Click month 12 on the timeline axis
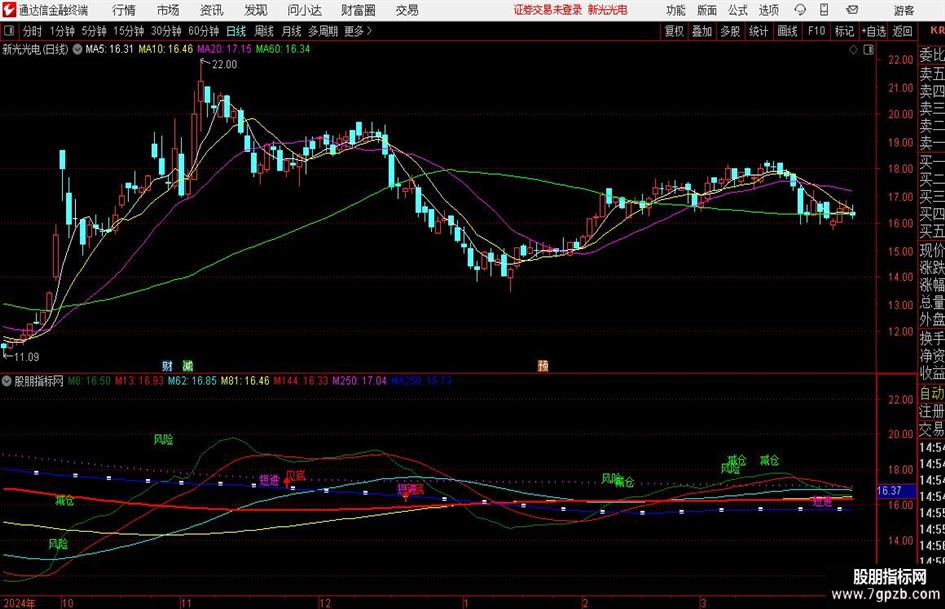The height and width of the screenshot is (609, 945). pos(325,603)
